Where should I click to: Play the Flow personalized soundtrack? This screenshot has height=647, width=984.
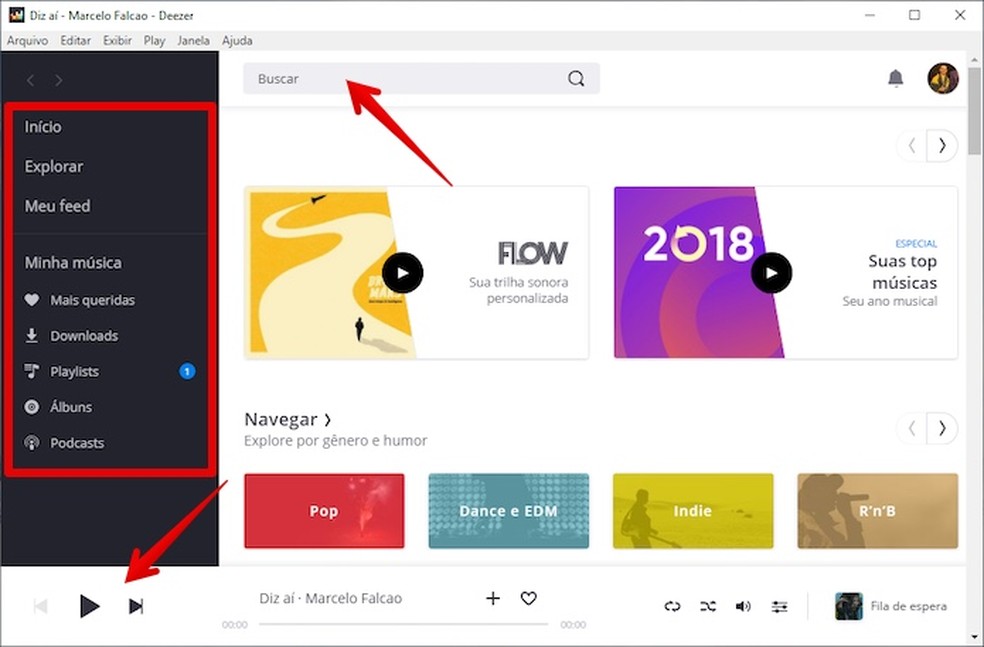coord(403,272)
